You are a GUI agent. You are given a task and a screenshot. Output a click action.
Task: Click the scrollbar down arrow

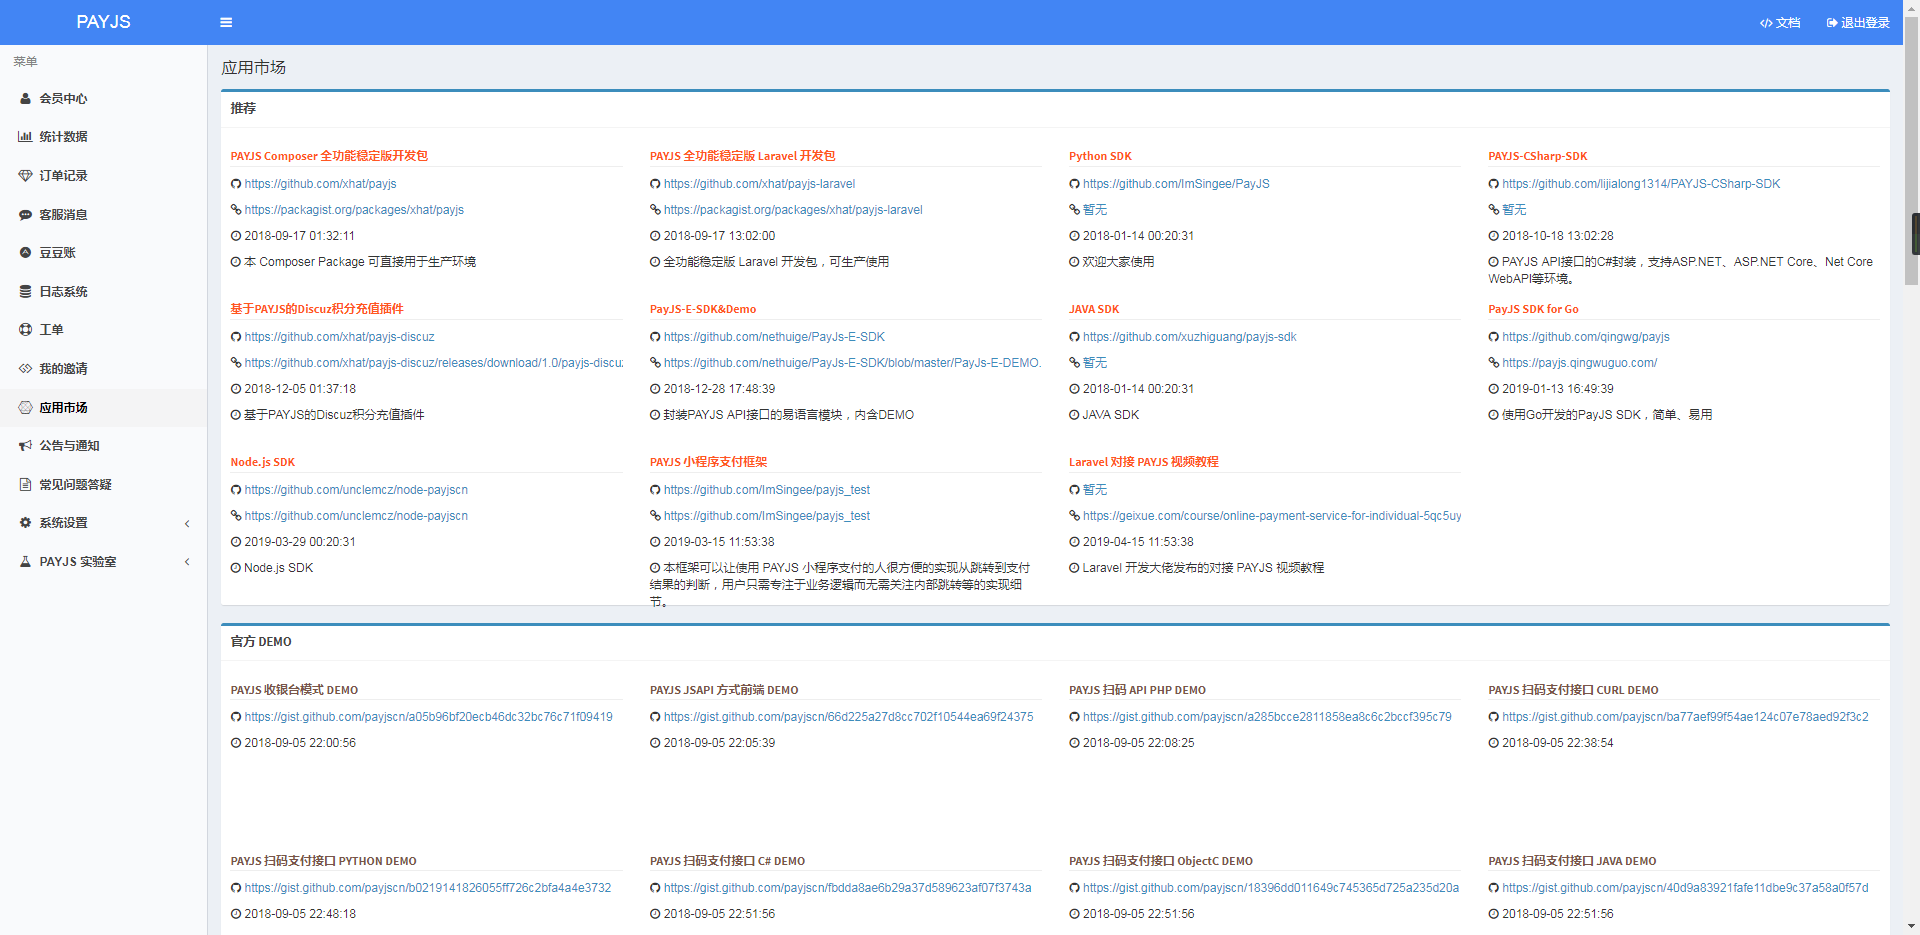[x=1912, y=926]
